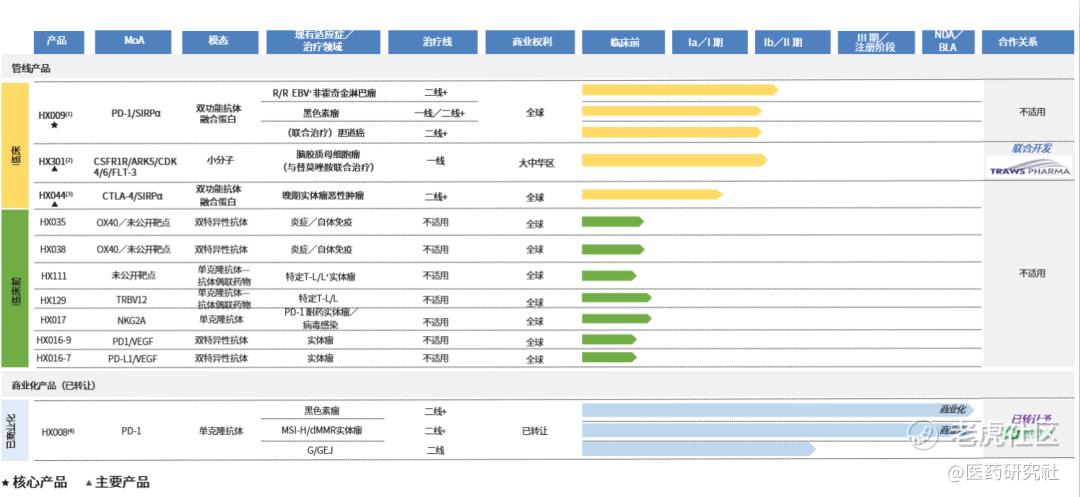Click the 核心产品 star legend

pyautogui.click(x=34, y=483)
